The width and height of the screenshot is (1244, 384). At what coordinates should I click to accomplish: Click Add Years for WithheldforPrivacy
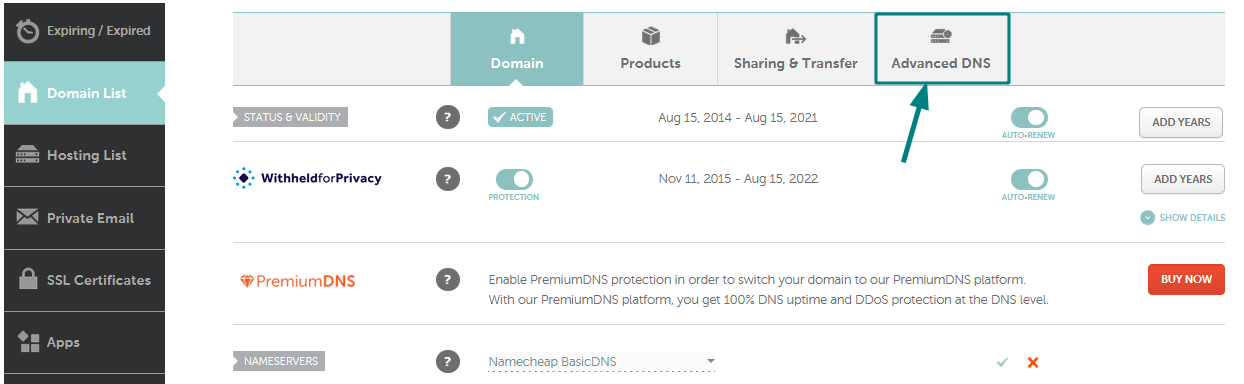pyautogui.click(x=1182, y=179)
